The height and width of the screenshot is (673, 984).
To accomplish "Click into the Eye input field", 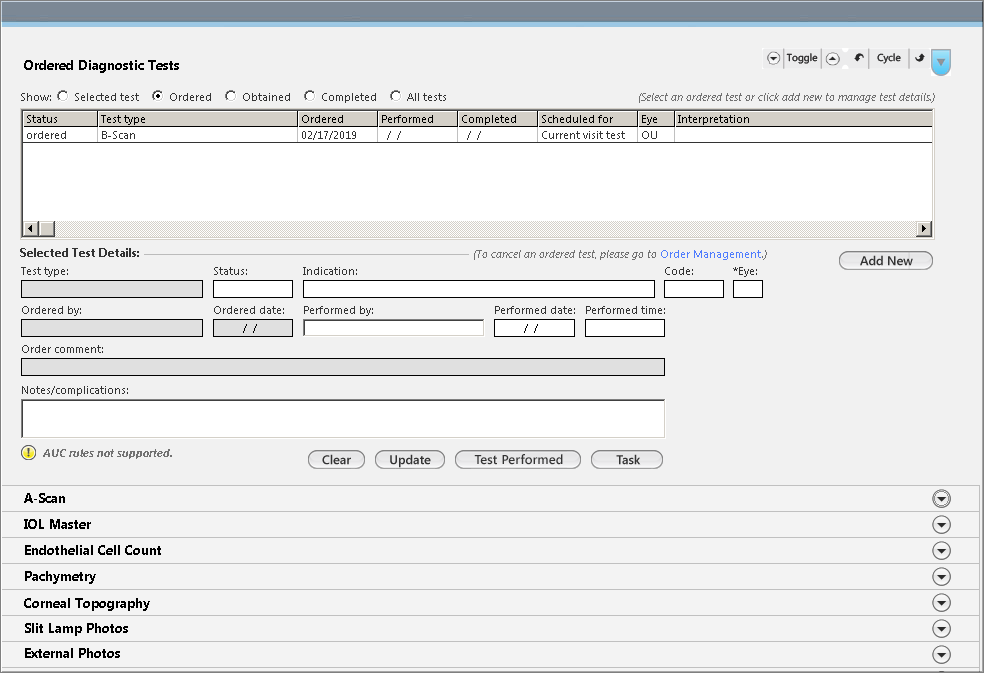I will [748, 289].
